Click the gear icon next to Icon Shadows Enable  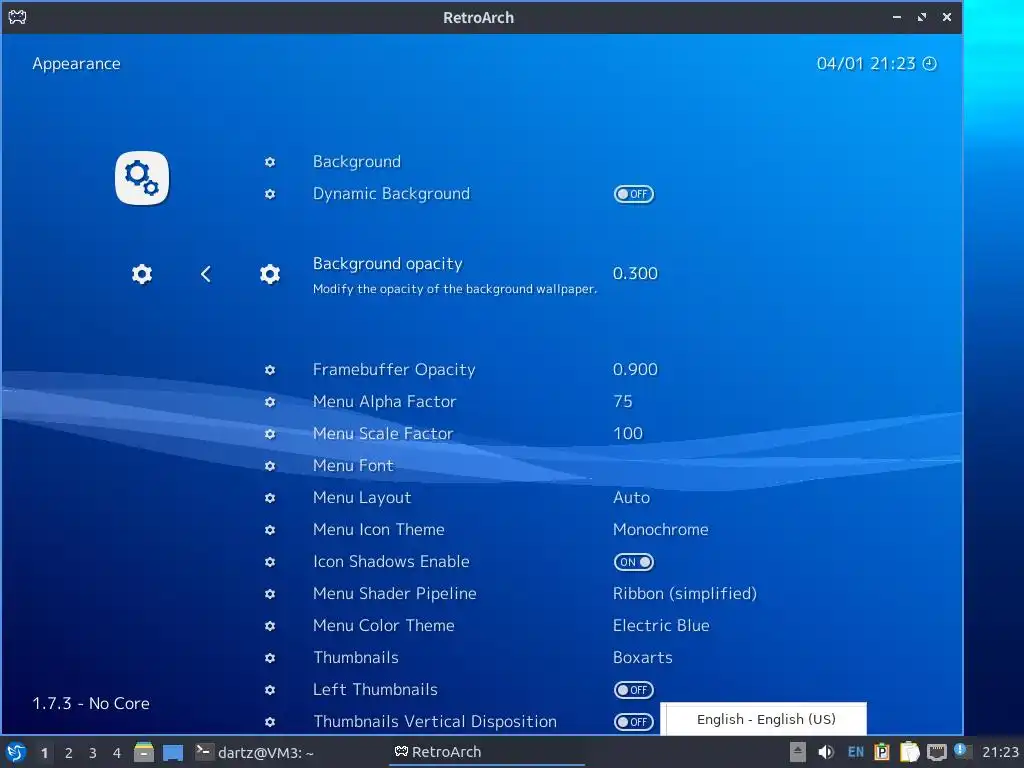coord(270,562)
